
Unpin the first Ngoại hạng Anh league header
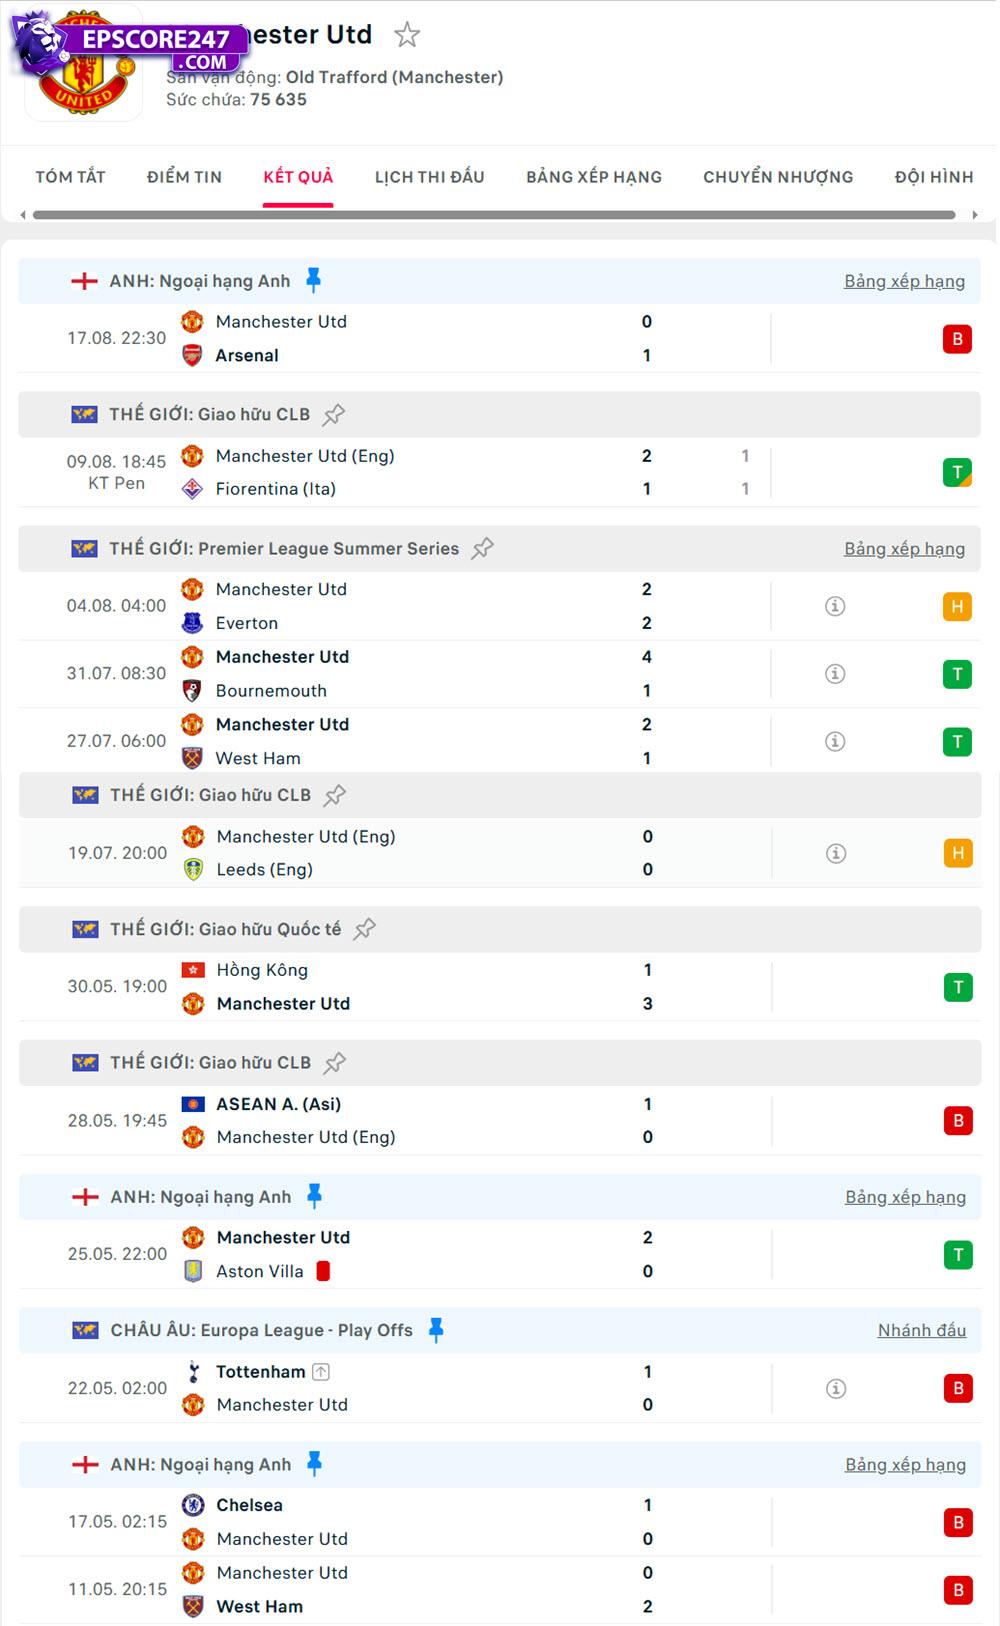(x=313, y=281)
